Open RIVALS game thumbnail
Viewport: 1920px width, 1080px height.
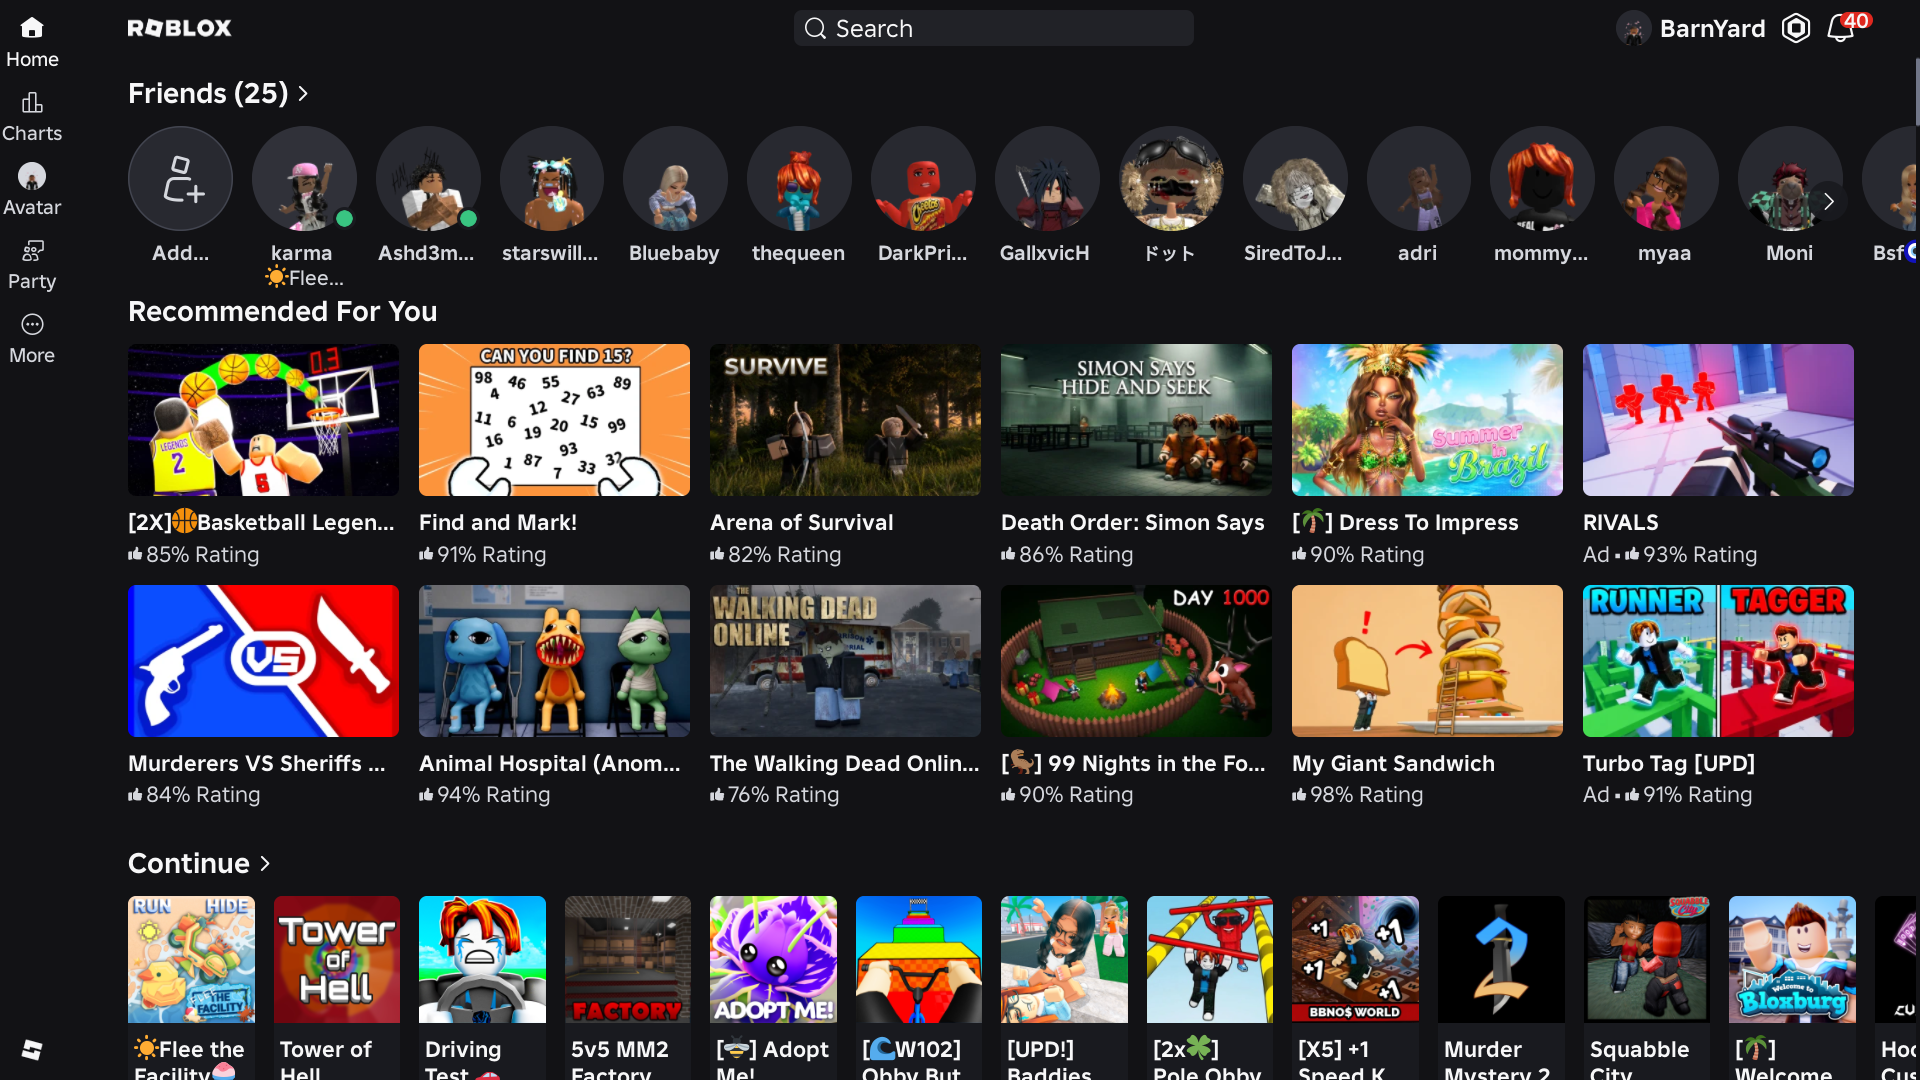click(x=1718, y=420)
